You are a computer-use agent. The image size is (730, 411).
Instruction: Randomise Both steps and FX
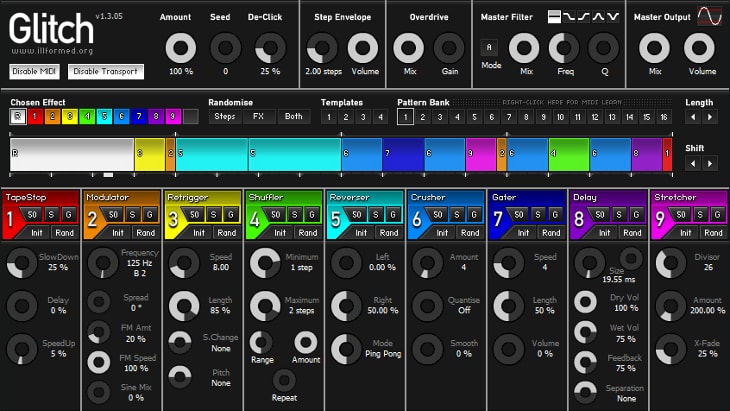click(x=293, y=116)
